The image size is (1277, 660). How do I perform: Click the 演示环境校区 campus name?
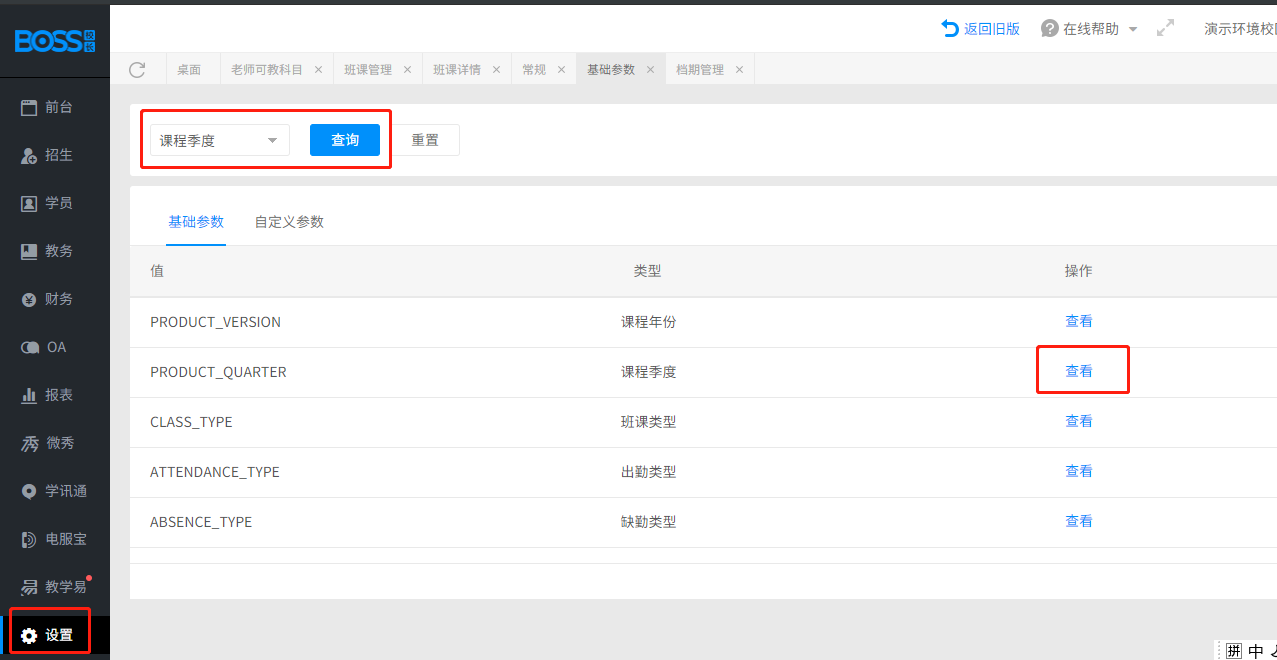tap(1240, 29)
